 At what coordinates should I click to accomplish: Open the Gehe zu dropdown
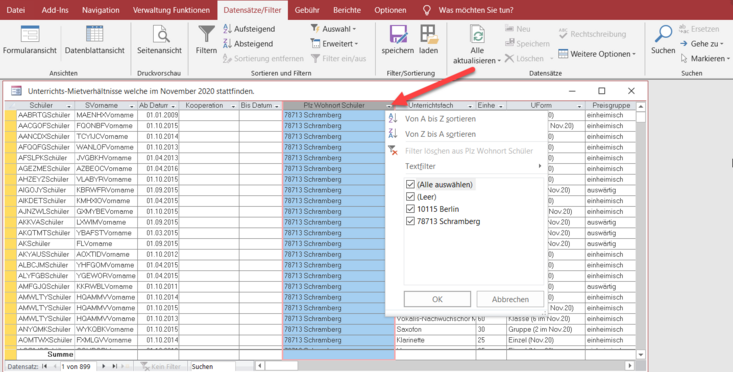[x=701, y=44]
